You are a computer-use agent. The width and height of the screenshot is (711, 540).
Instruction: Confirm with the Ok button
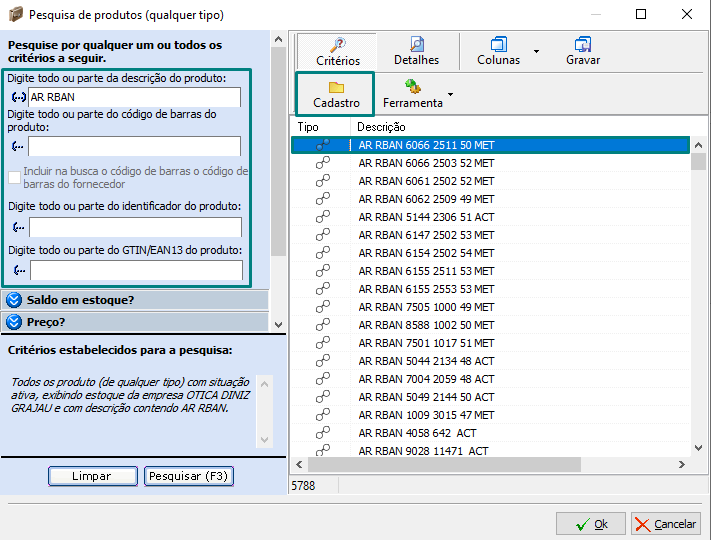point(590,524)
